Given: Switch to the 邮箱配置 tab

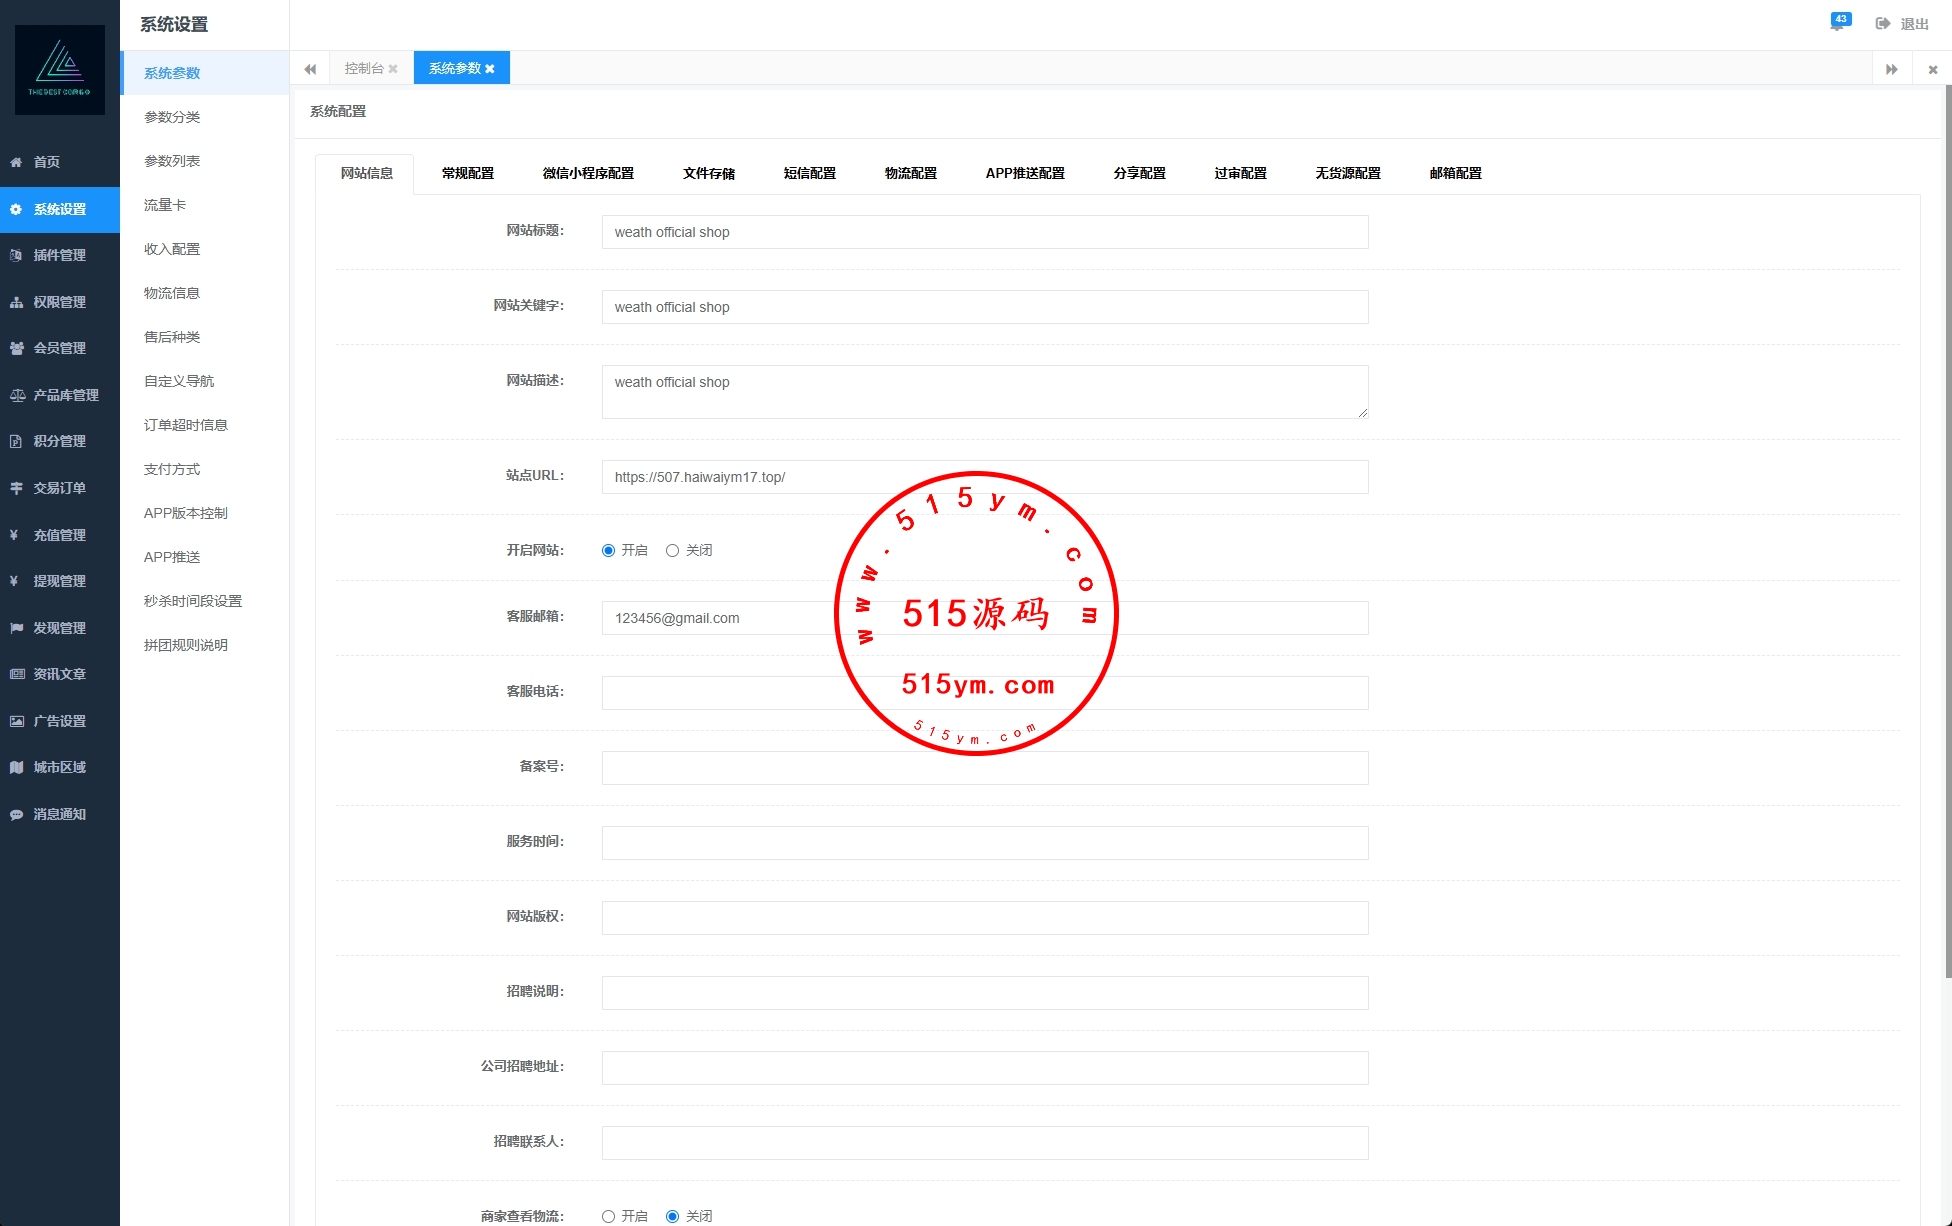Looking at the screenshot, I should coord(1455,173).
